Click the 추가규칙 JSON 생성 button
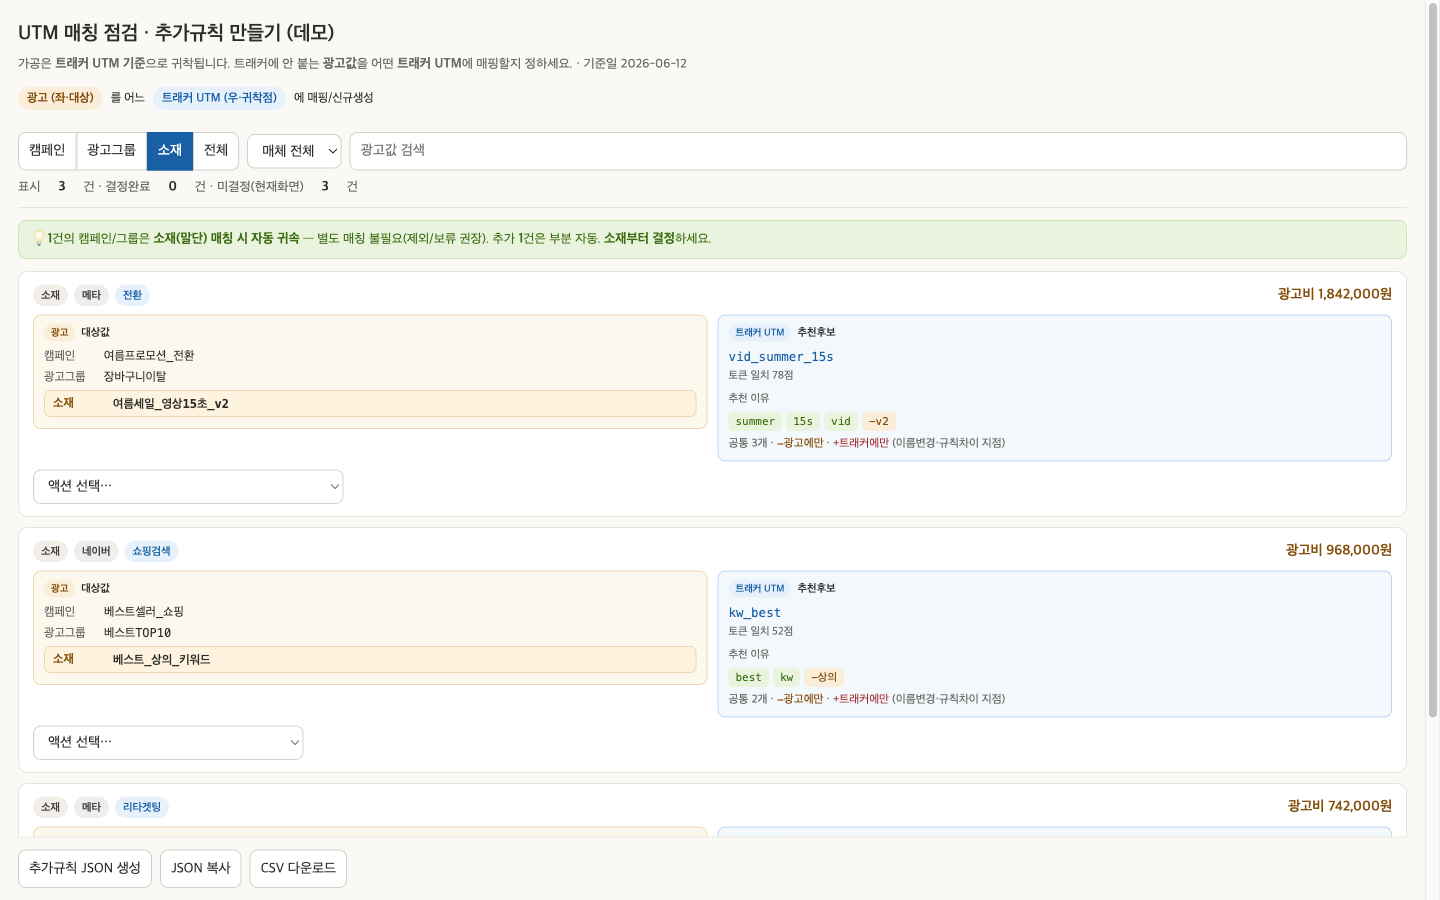 pyautogui.click(x=85, y=868)
